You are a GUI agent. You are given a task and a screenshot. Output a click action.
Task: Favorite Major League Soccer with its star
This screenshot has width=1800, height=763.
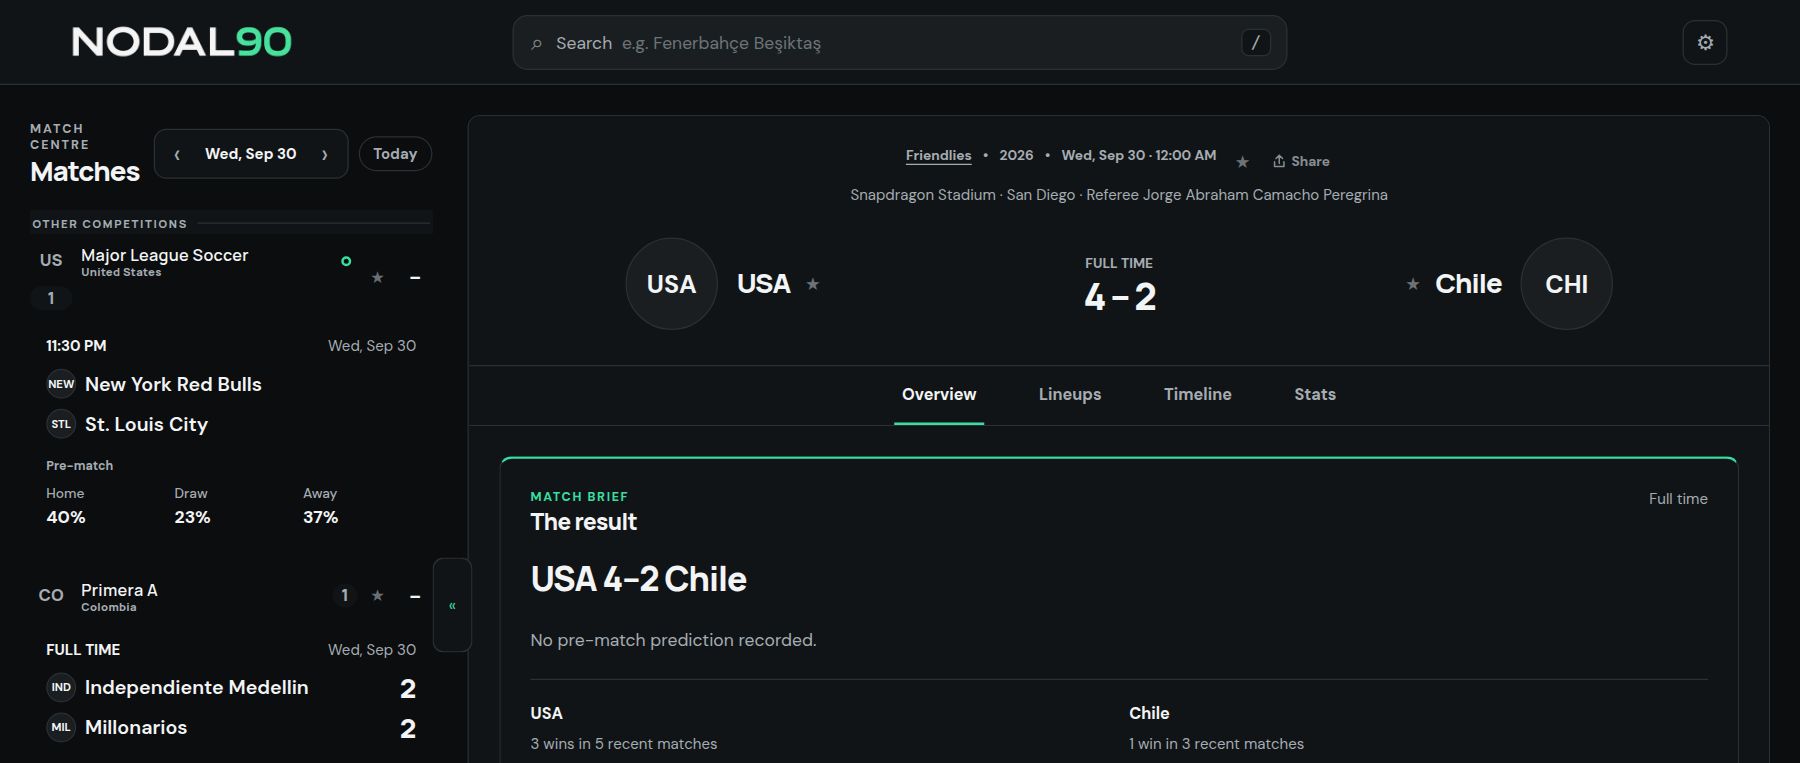[x=377, y=277]
